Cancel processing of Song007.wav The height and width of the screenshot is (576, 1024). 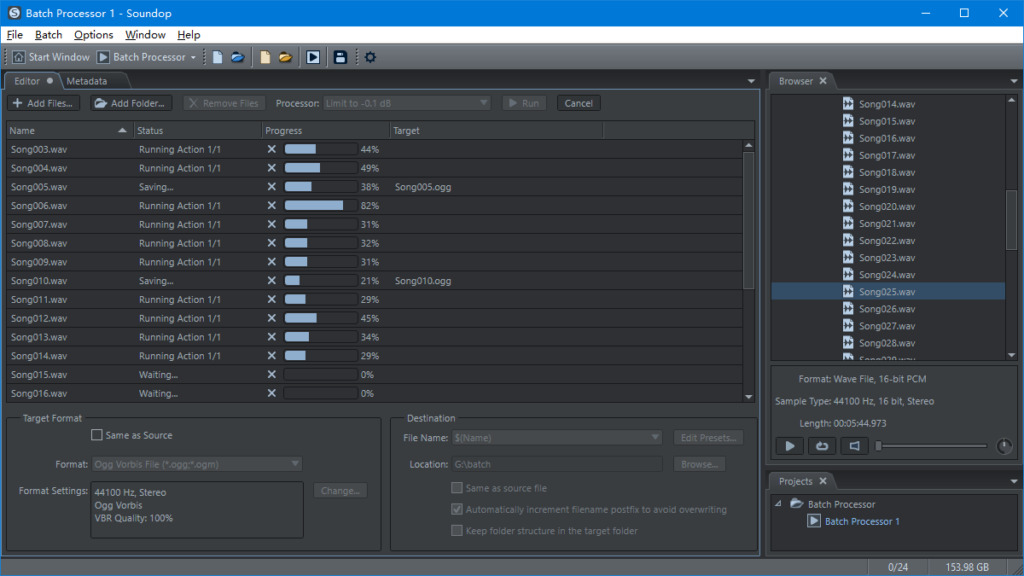[271, 224]
